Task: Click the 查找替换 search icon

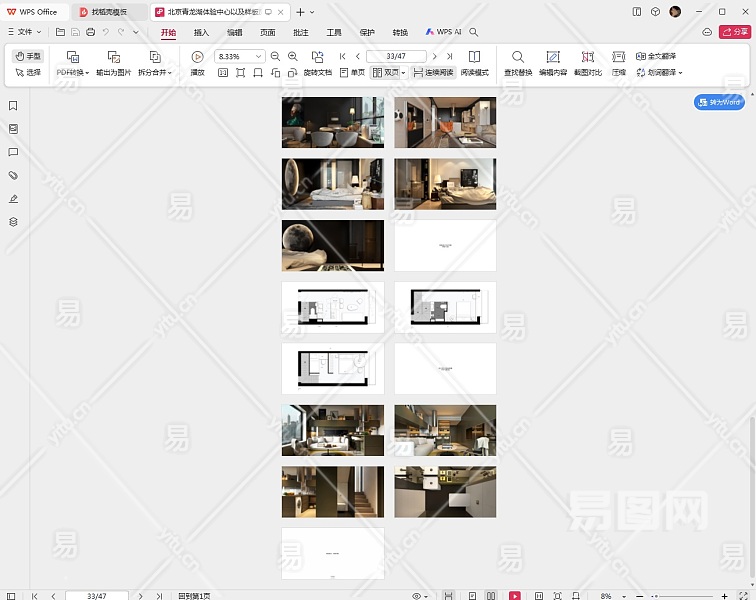Action: [x=518, y=57]
